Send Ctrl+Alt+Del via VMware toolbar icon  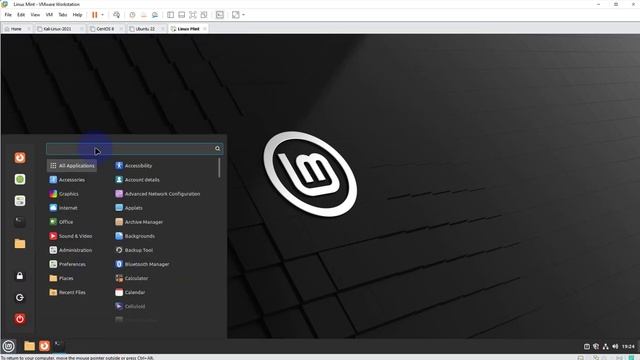coord(116,15)
